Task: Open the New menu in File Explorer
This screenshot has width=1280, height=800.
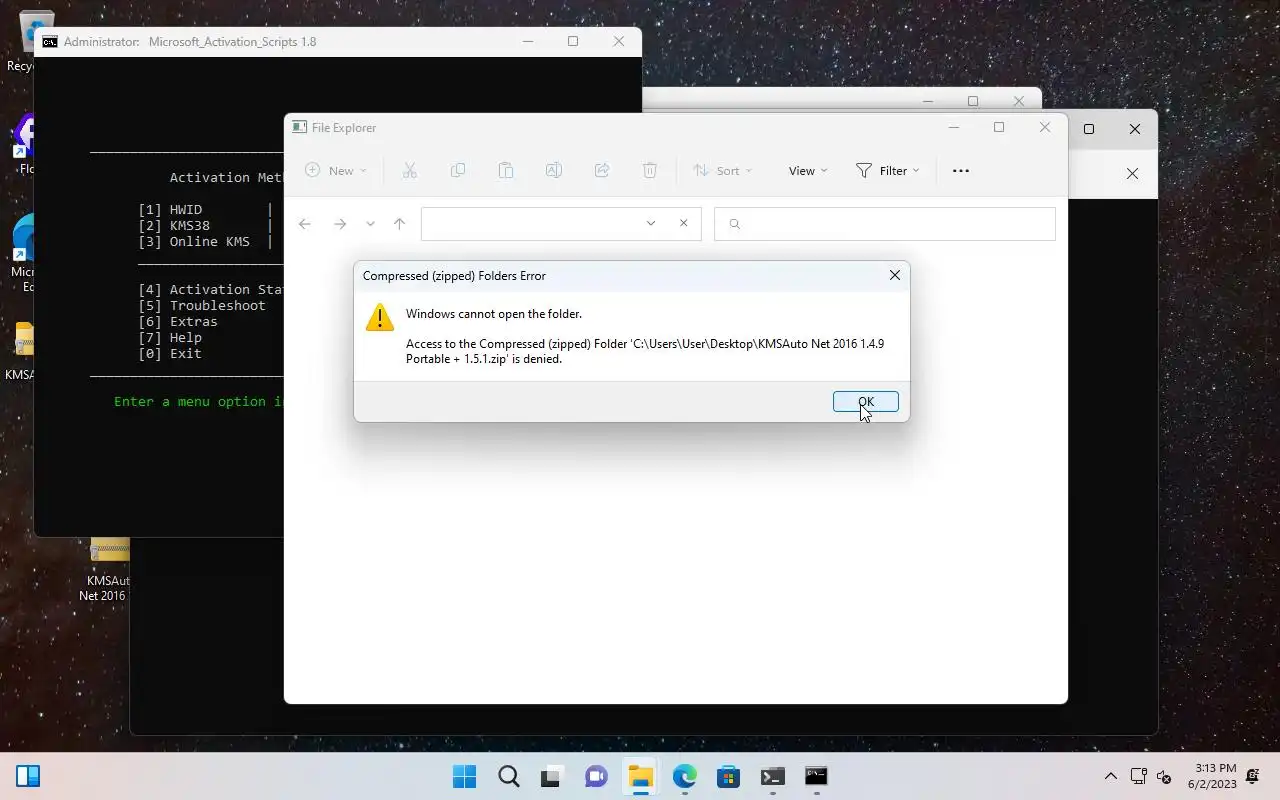Action: (336, 171)
